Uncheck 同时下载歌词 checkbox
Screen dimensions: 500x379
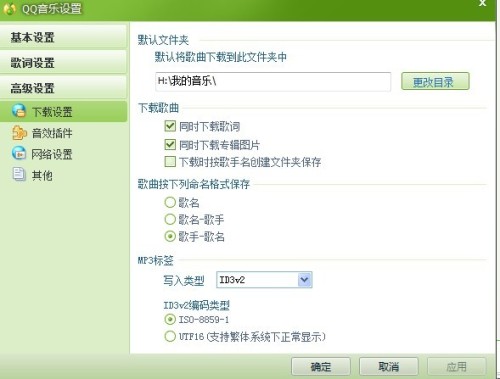pyautogui.click(x=170, y=126)
